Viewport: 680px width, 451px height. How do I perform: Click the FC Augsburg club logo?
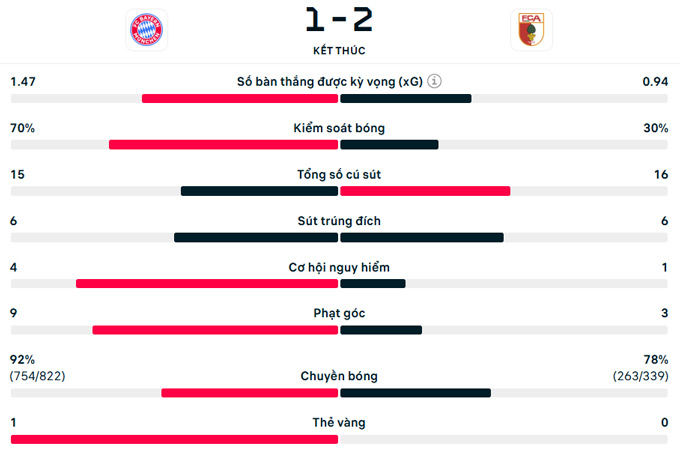click(531, 30)
